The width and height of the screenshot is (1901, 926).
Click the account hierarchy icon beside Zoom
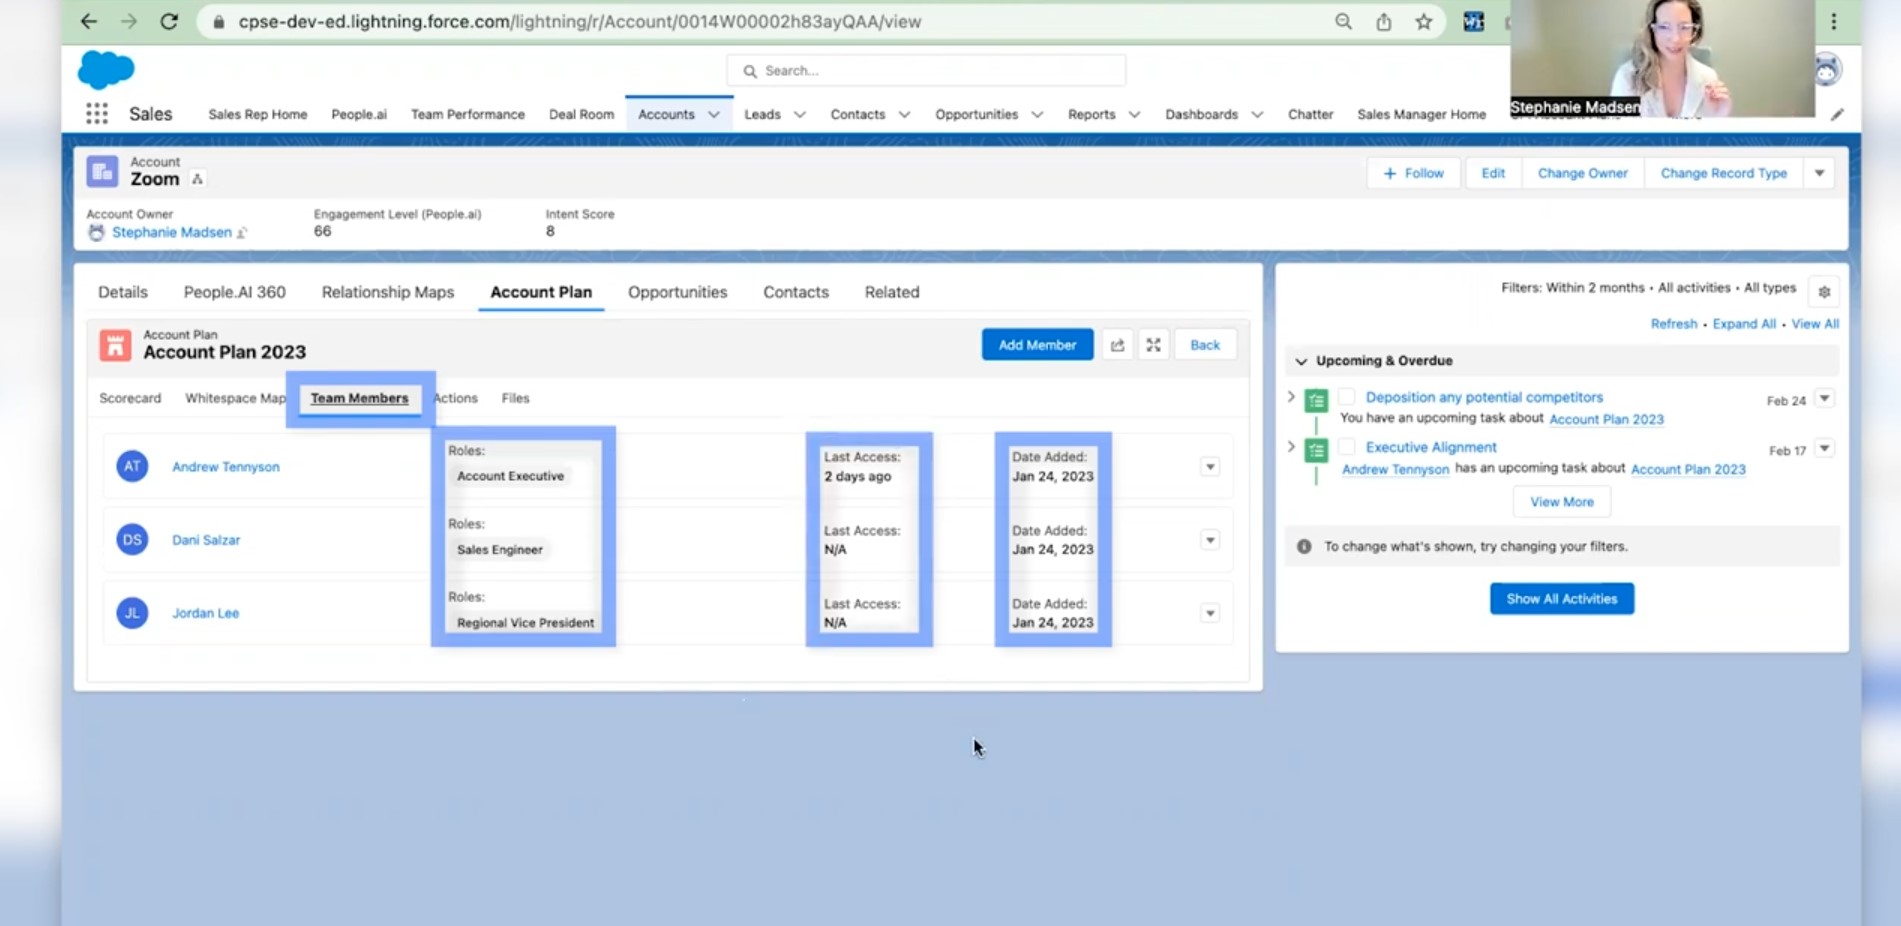point(197,179)
